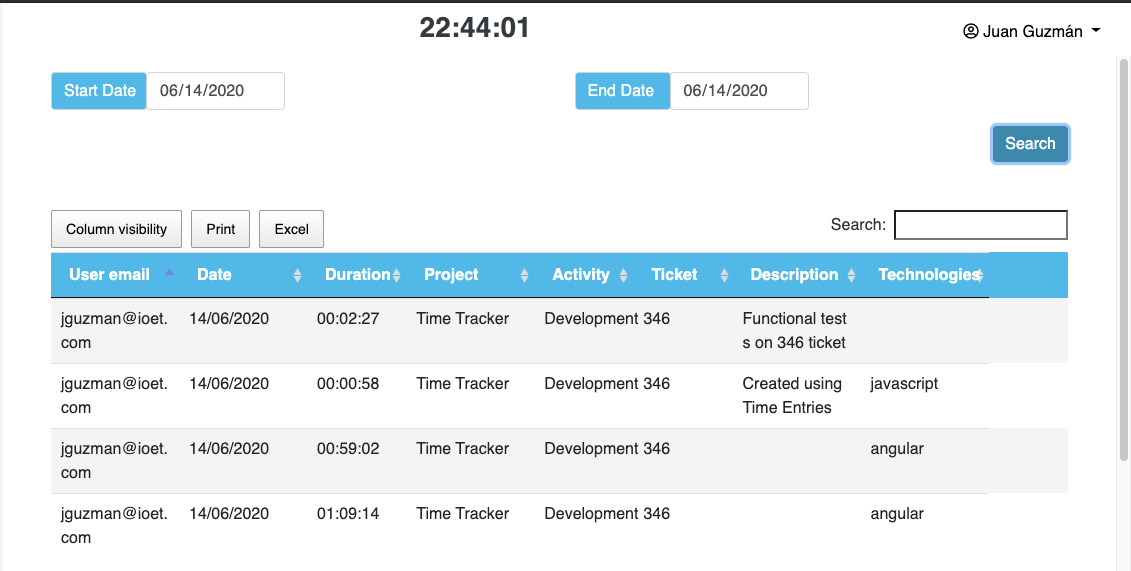This screenshot has height=571, width=1131.
Task: Click the Print button
Action: [220, 229]
